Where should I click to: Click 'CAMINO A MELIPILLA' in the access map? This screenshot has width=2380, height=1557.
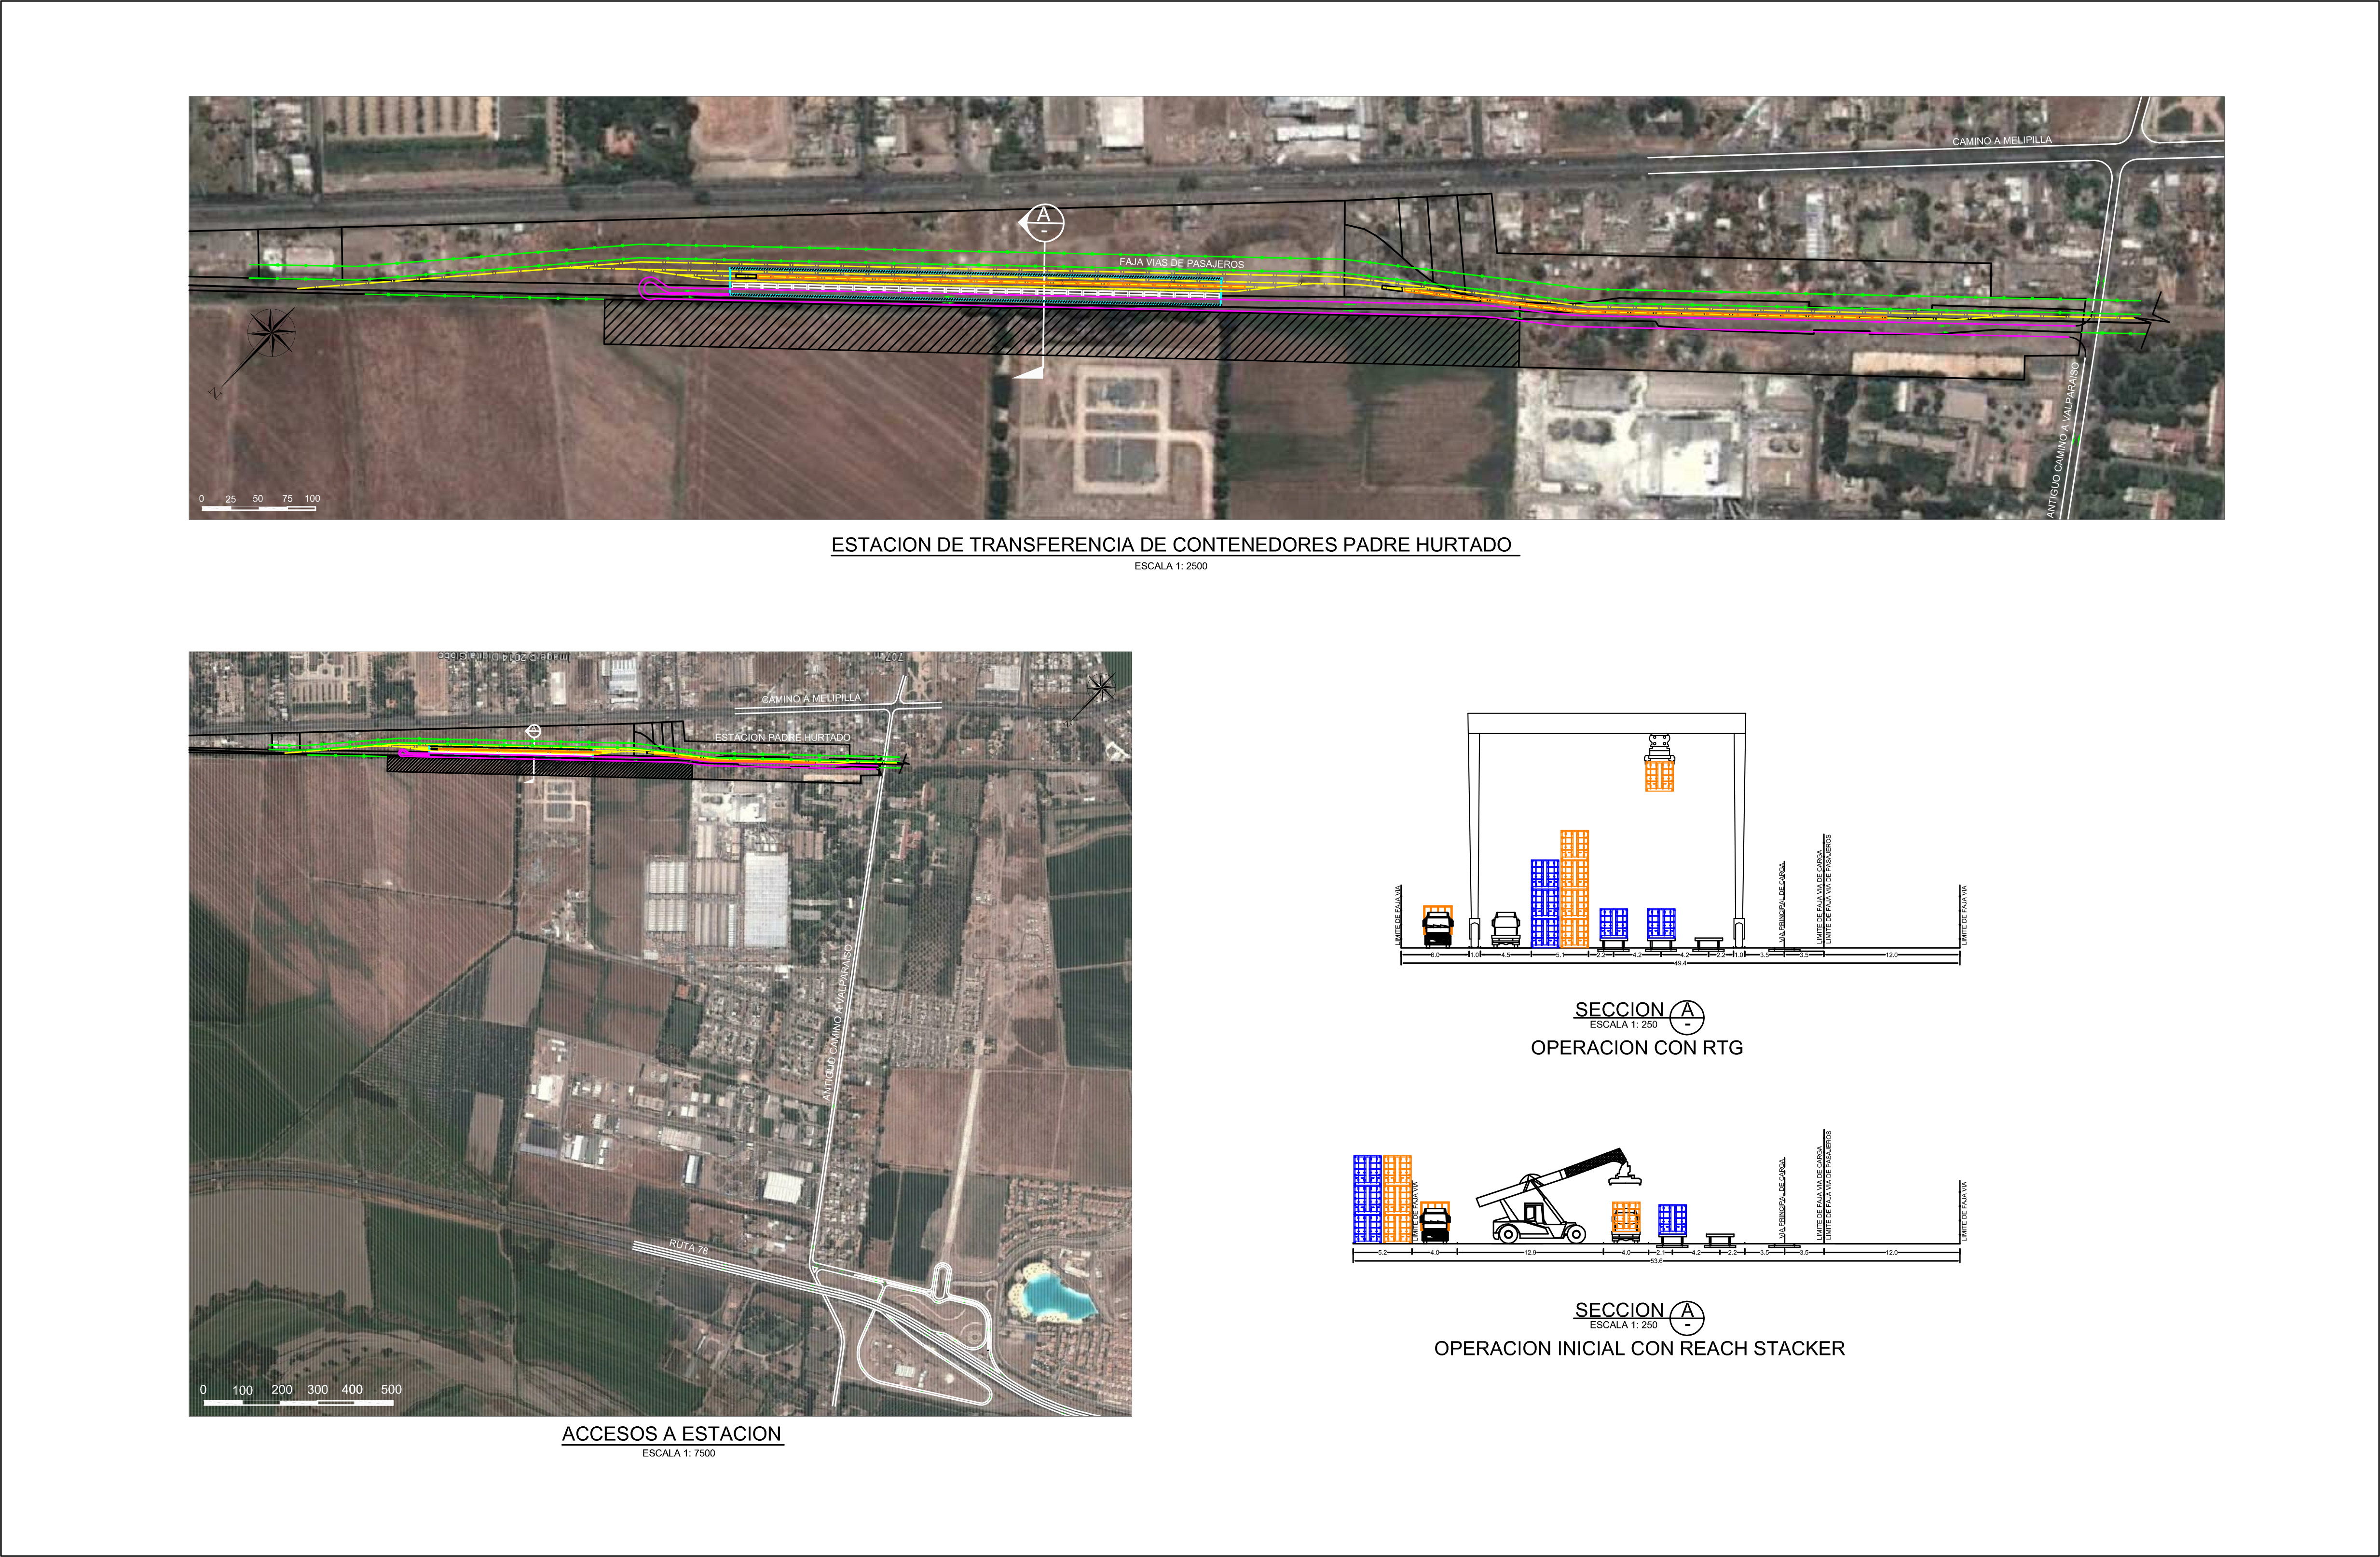(811, 698)
